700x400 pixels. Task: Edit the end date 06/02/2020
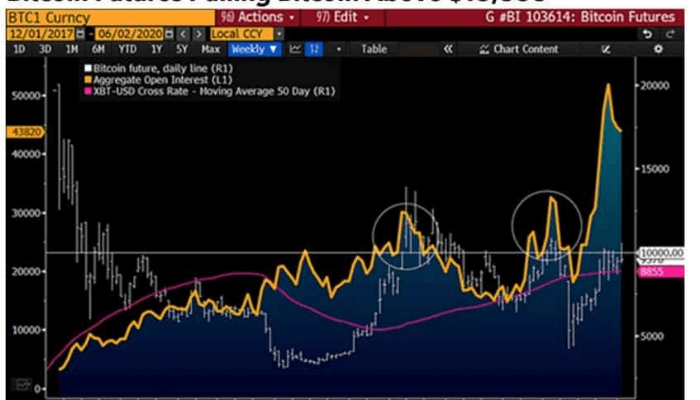click(129, 34)
